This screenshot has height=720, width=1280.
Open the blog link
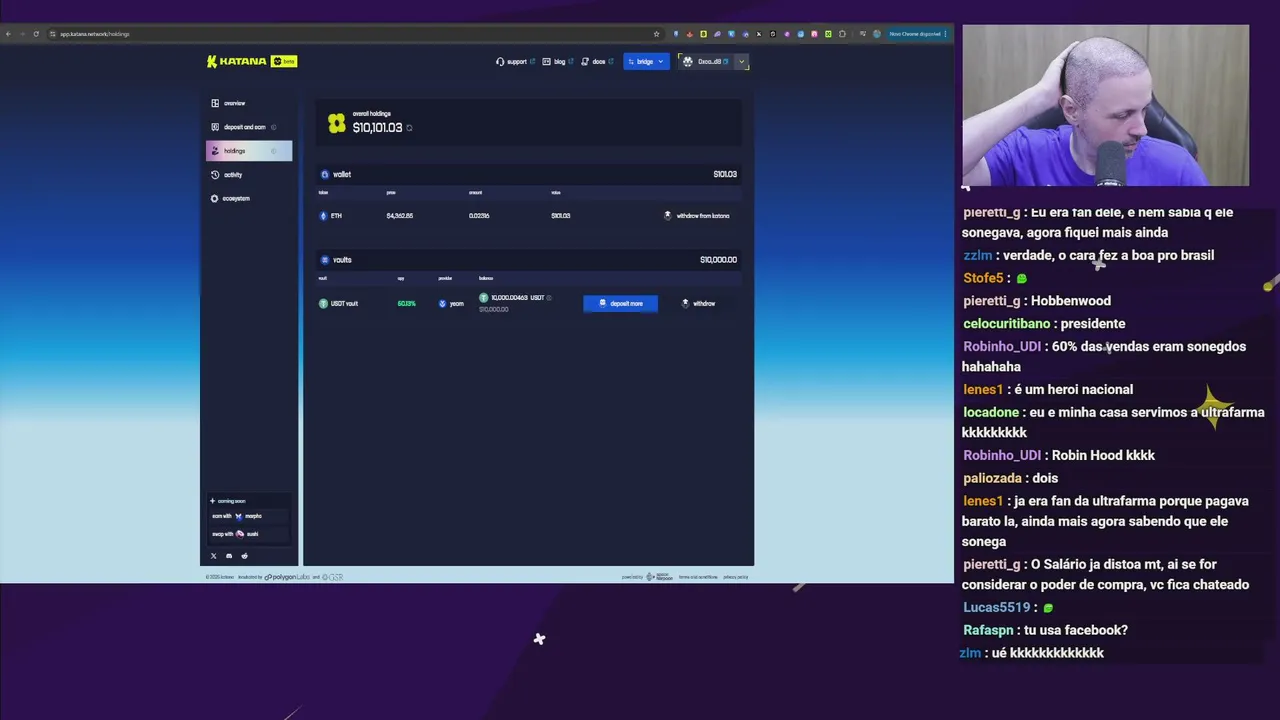558,61
